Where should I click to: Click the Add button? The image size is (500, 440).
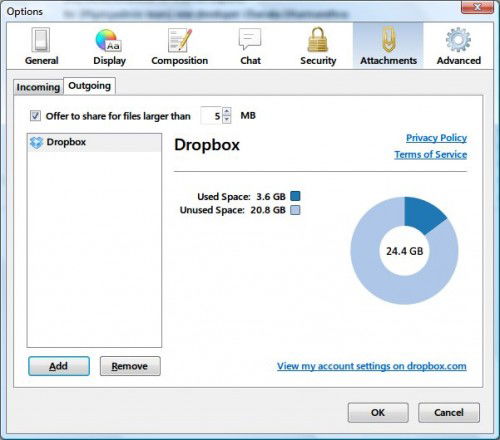click(59, 366)
